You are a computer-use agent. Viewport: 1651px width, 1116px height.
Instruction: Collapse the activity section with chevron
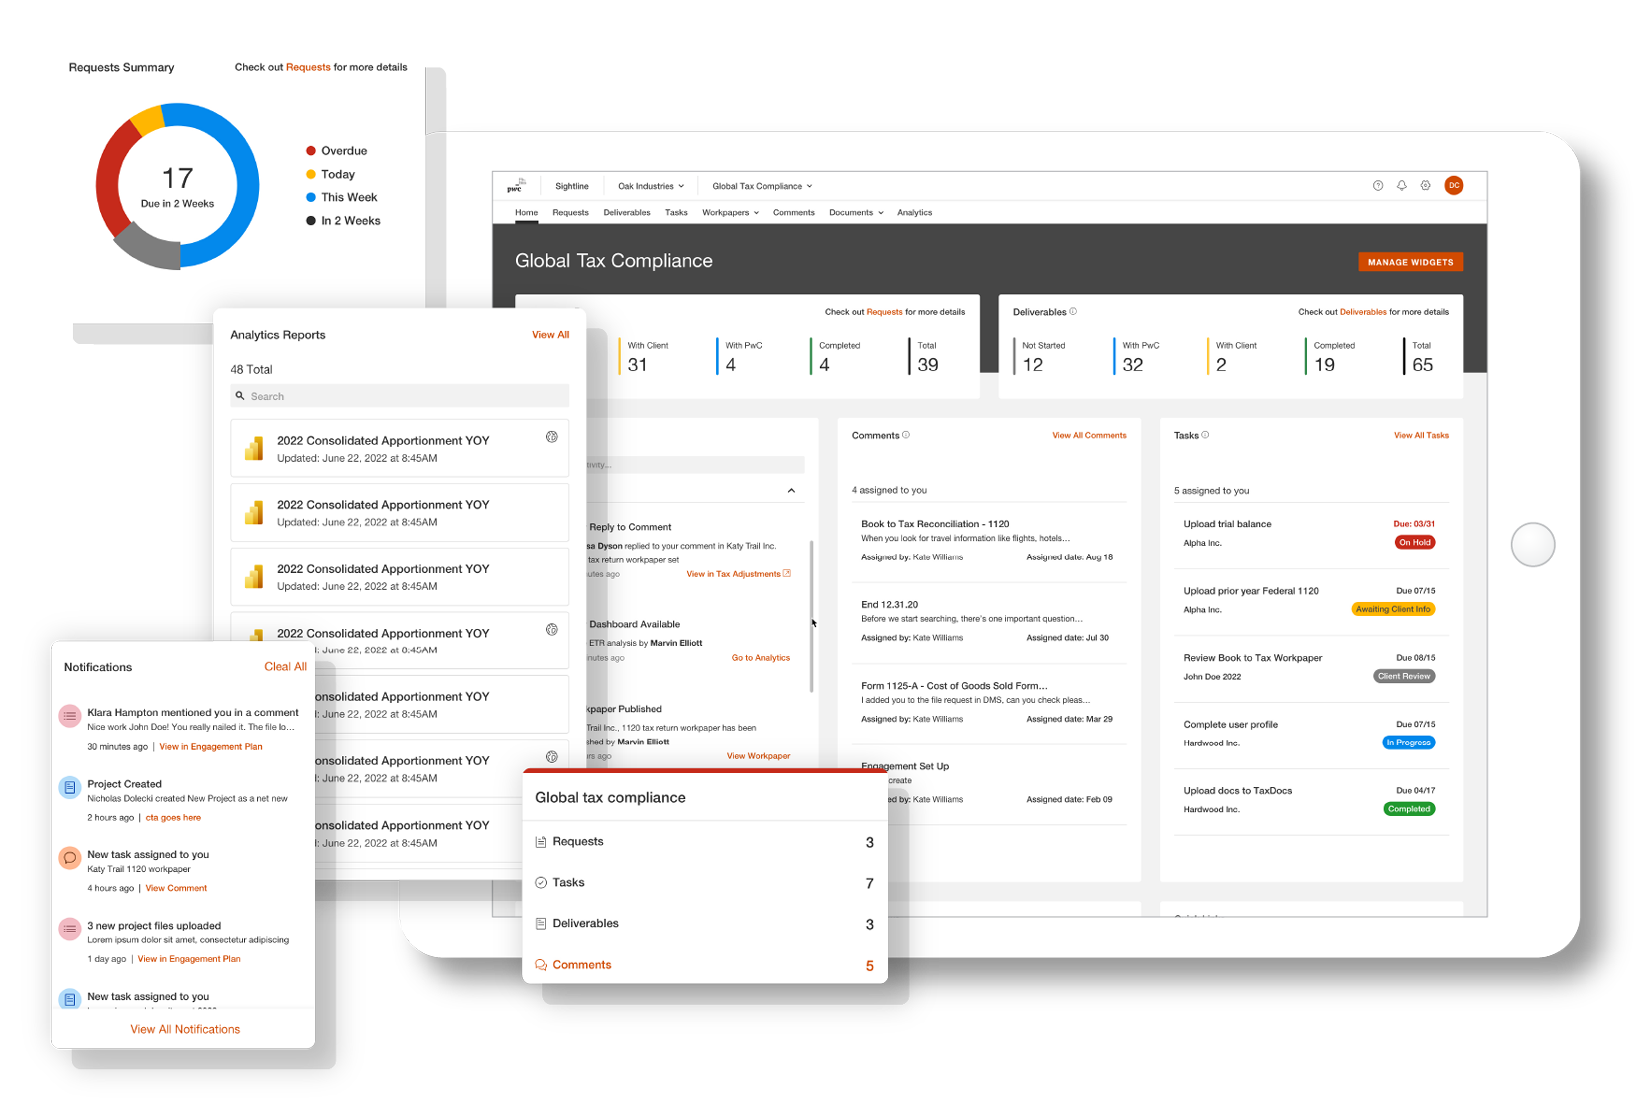click(x=791, y=491)
